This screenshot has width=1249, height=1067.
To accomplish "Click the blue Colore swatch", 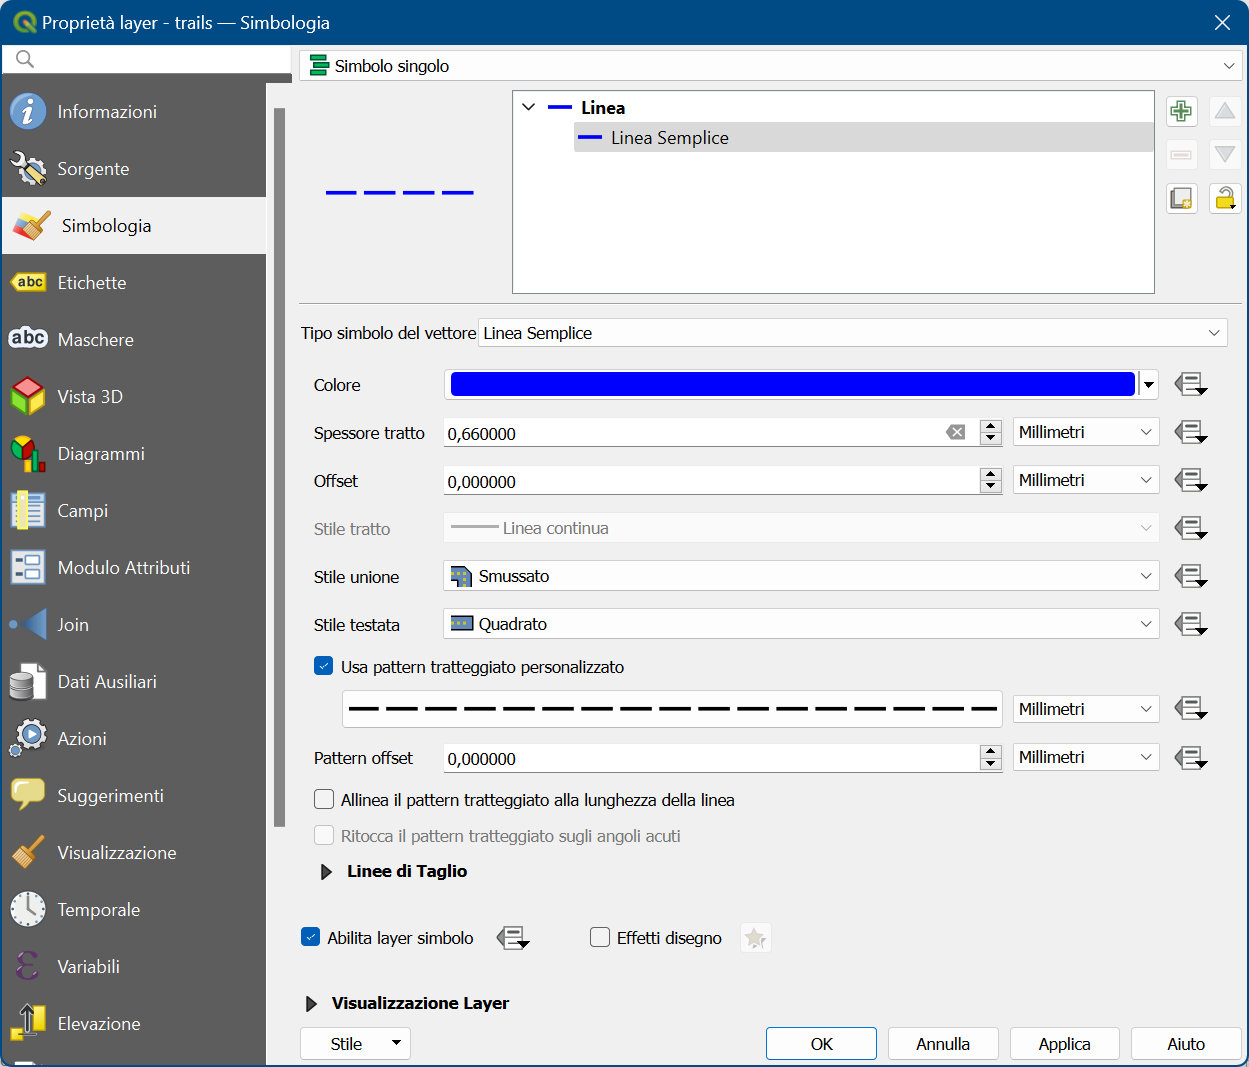I will [793, 384].
